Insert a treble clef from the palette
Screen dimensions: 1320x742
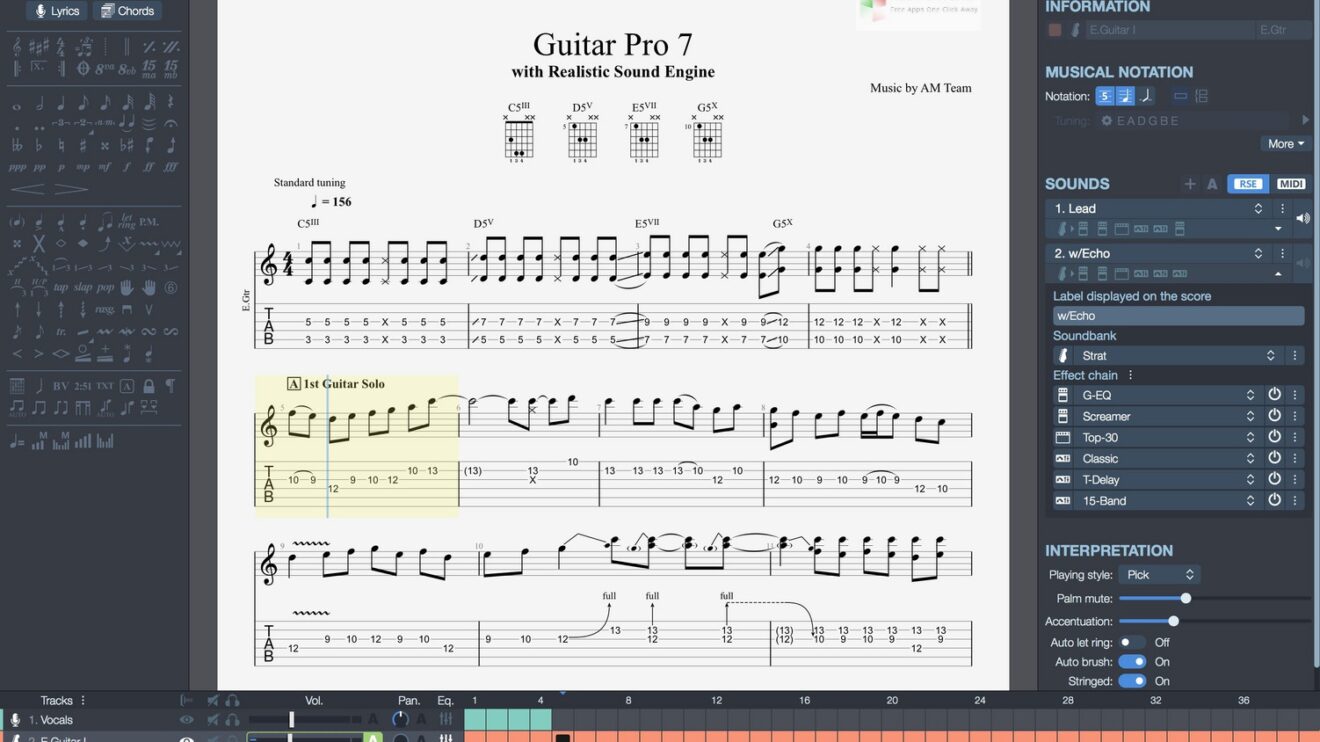17,46
